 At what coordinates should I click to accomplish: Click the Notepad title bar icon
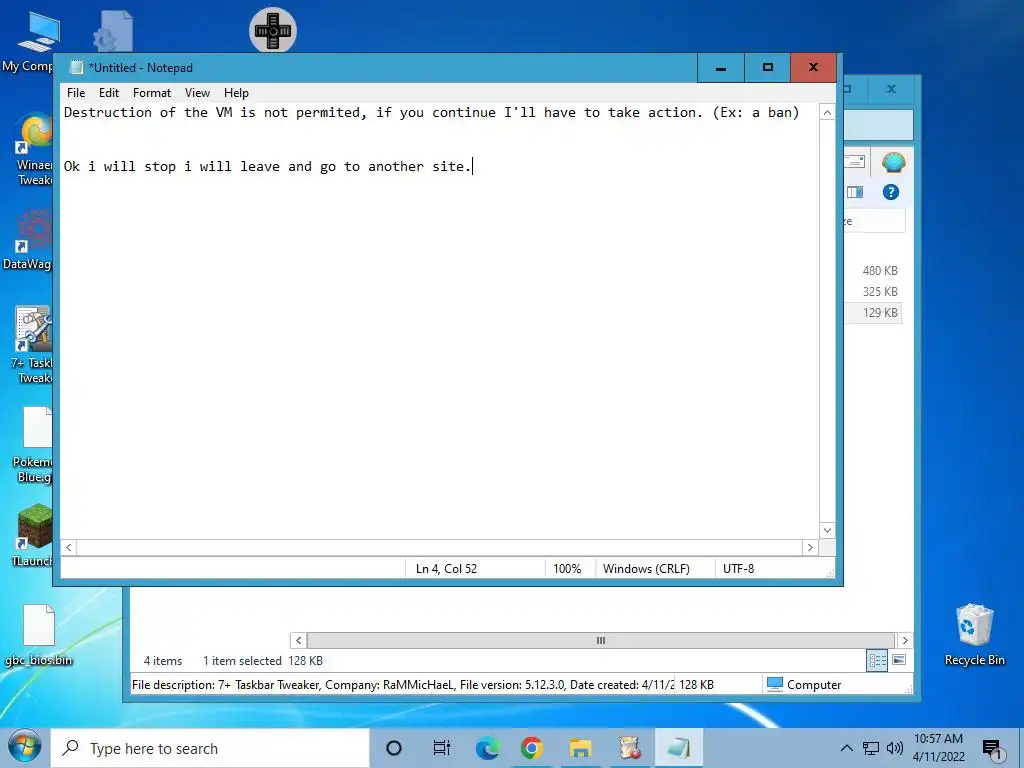[77, 67]
